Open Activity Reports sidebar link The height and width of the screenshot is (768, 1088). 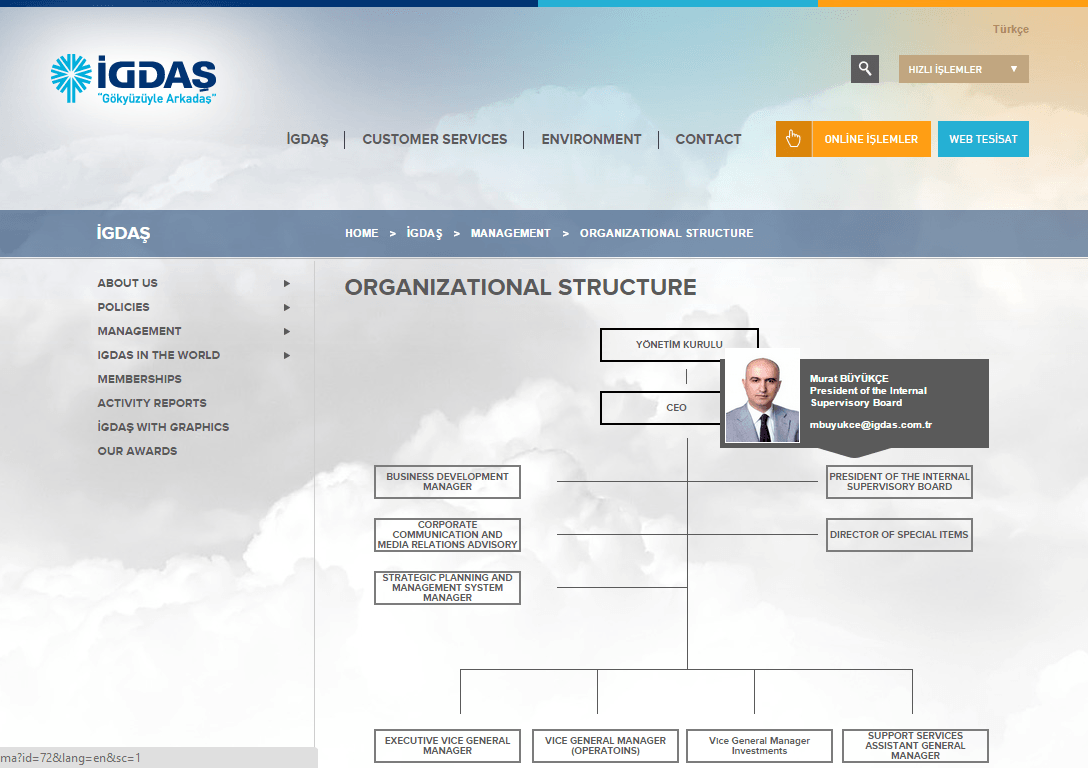click(152, 403)
